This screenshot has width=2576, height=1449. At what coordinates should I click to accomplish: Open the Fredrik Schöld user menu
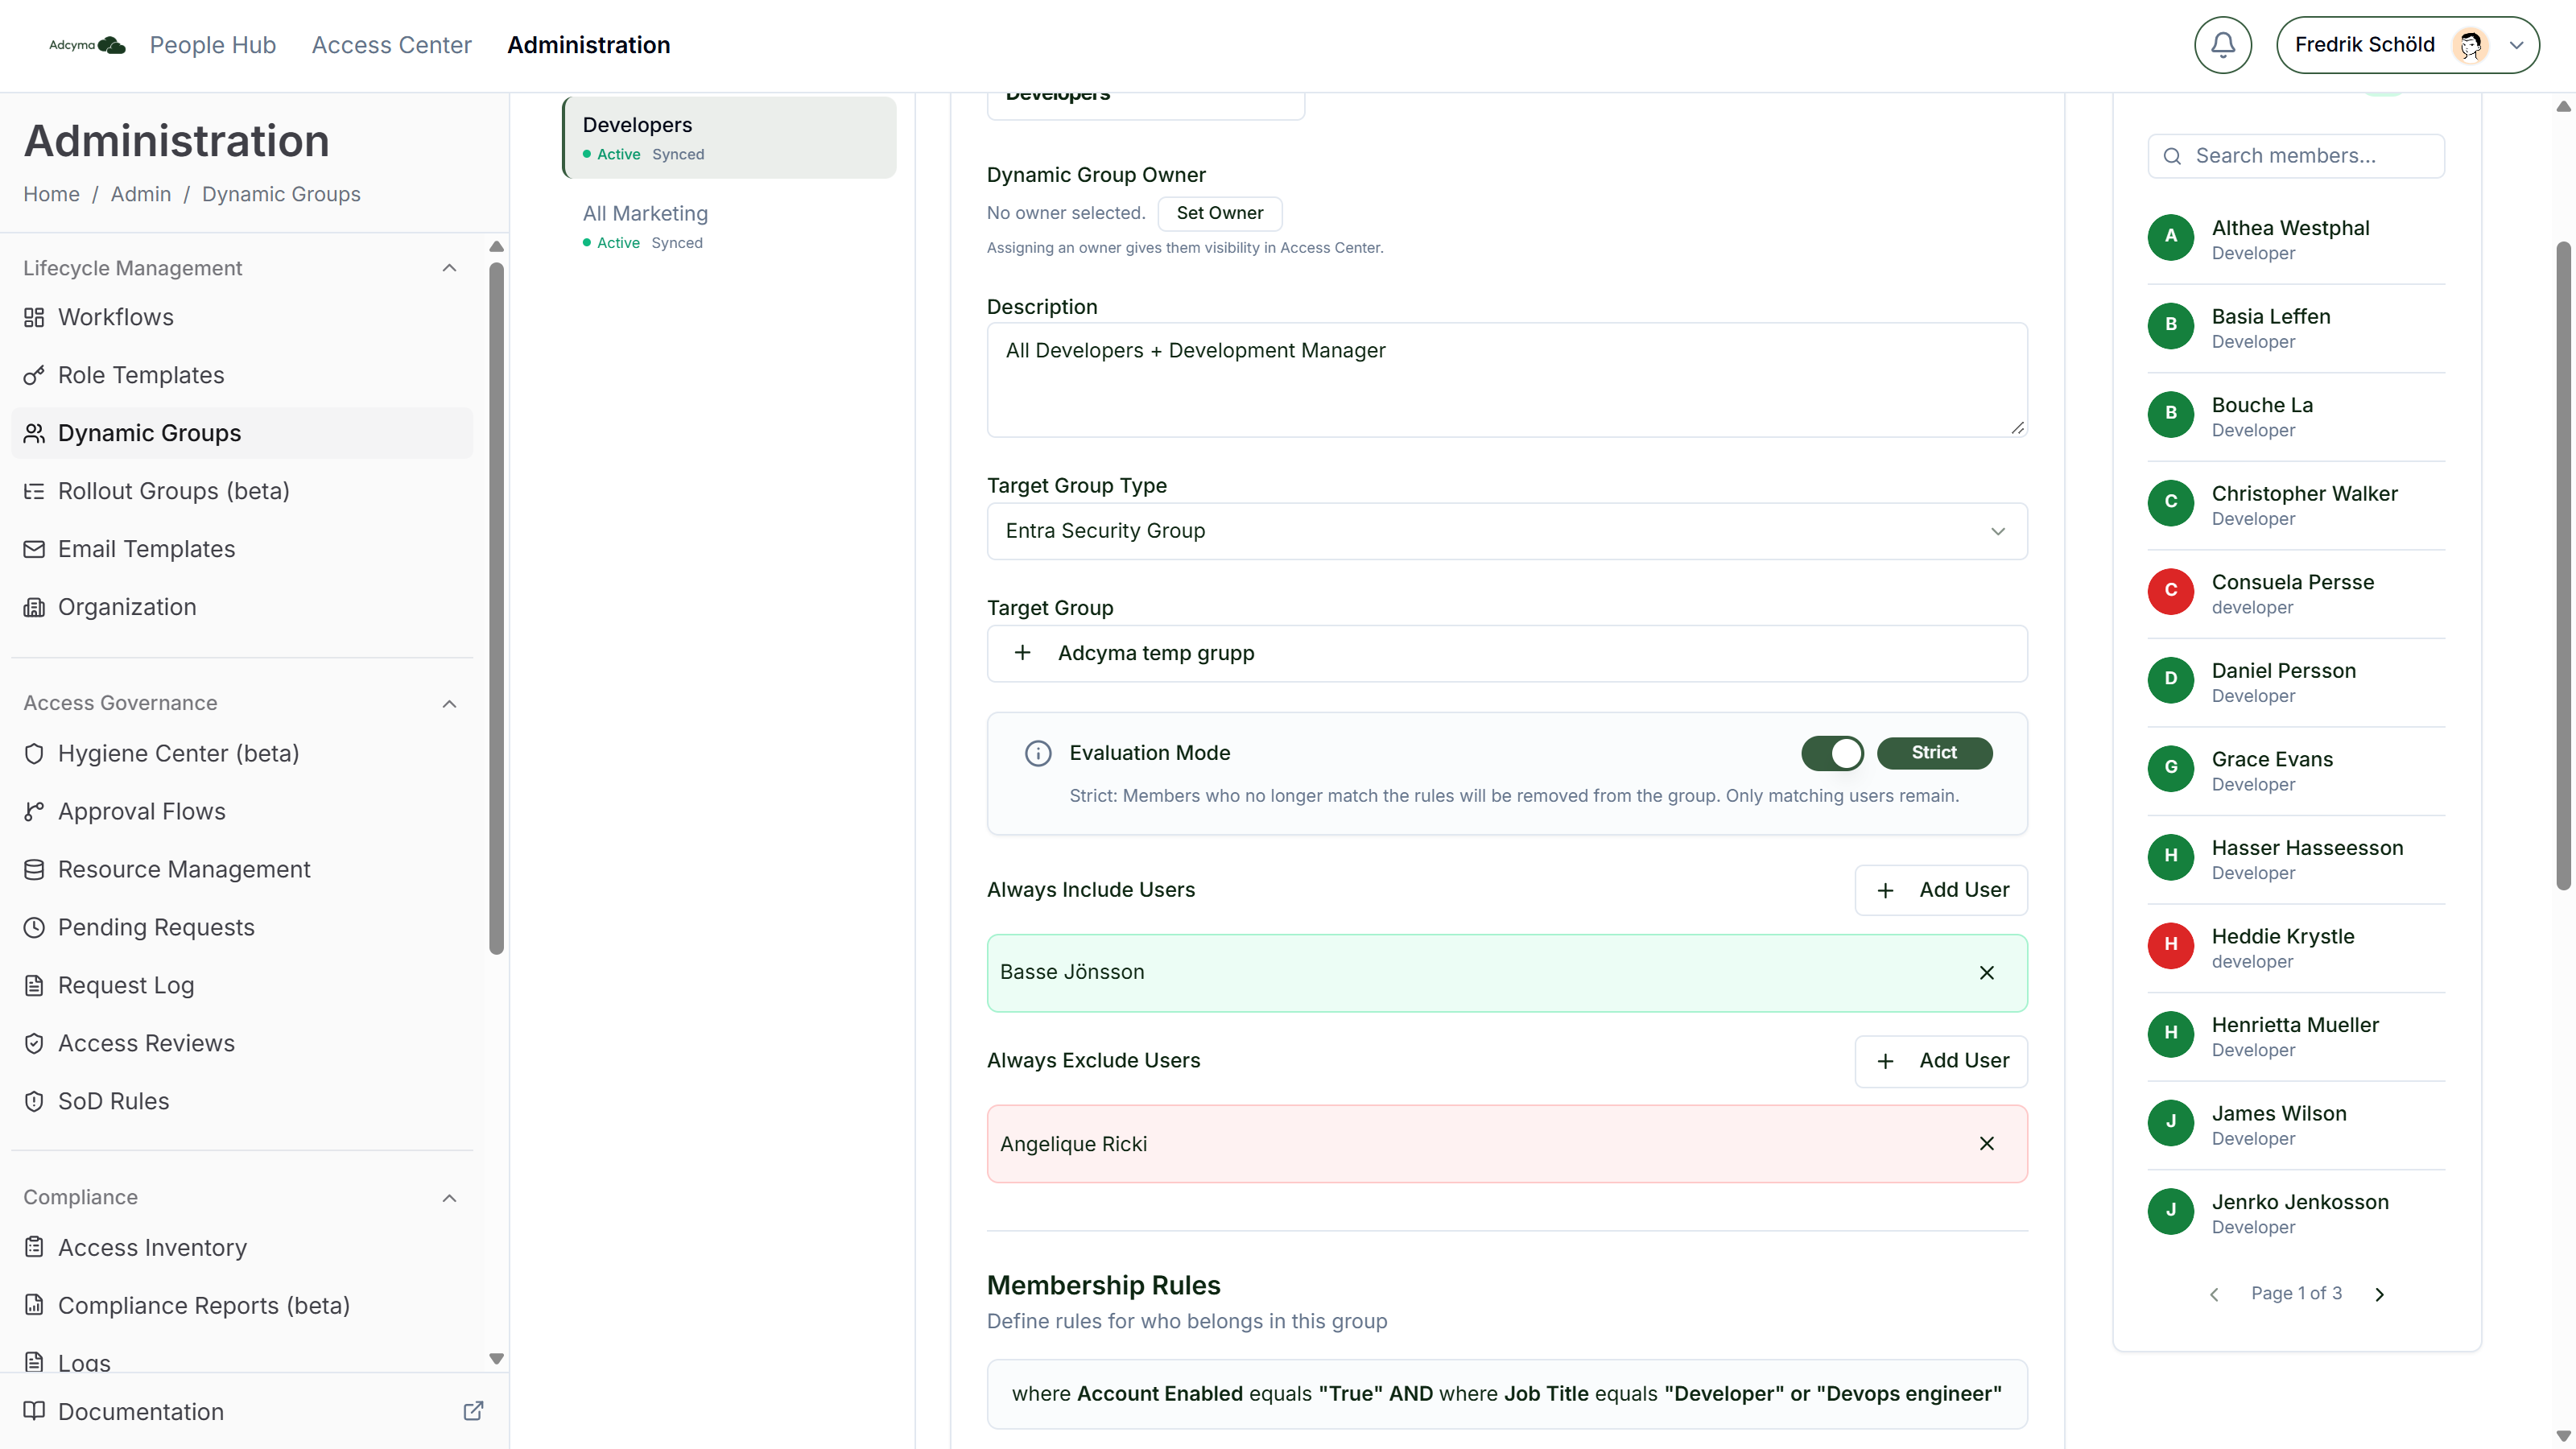[2407, 45]
